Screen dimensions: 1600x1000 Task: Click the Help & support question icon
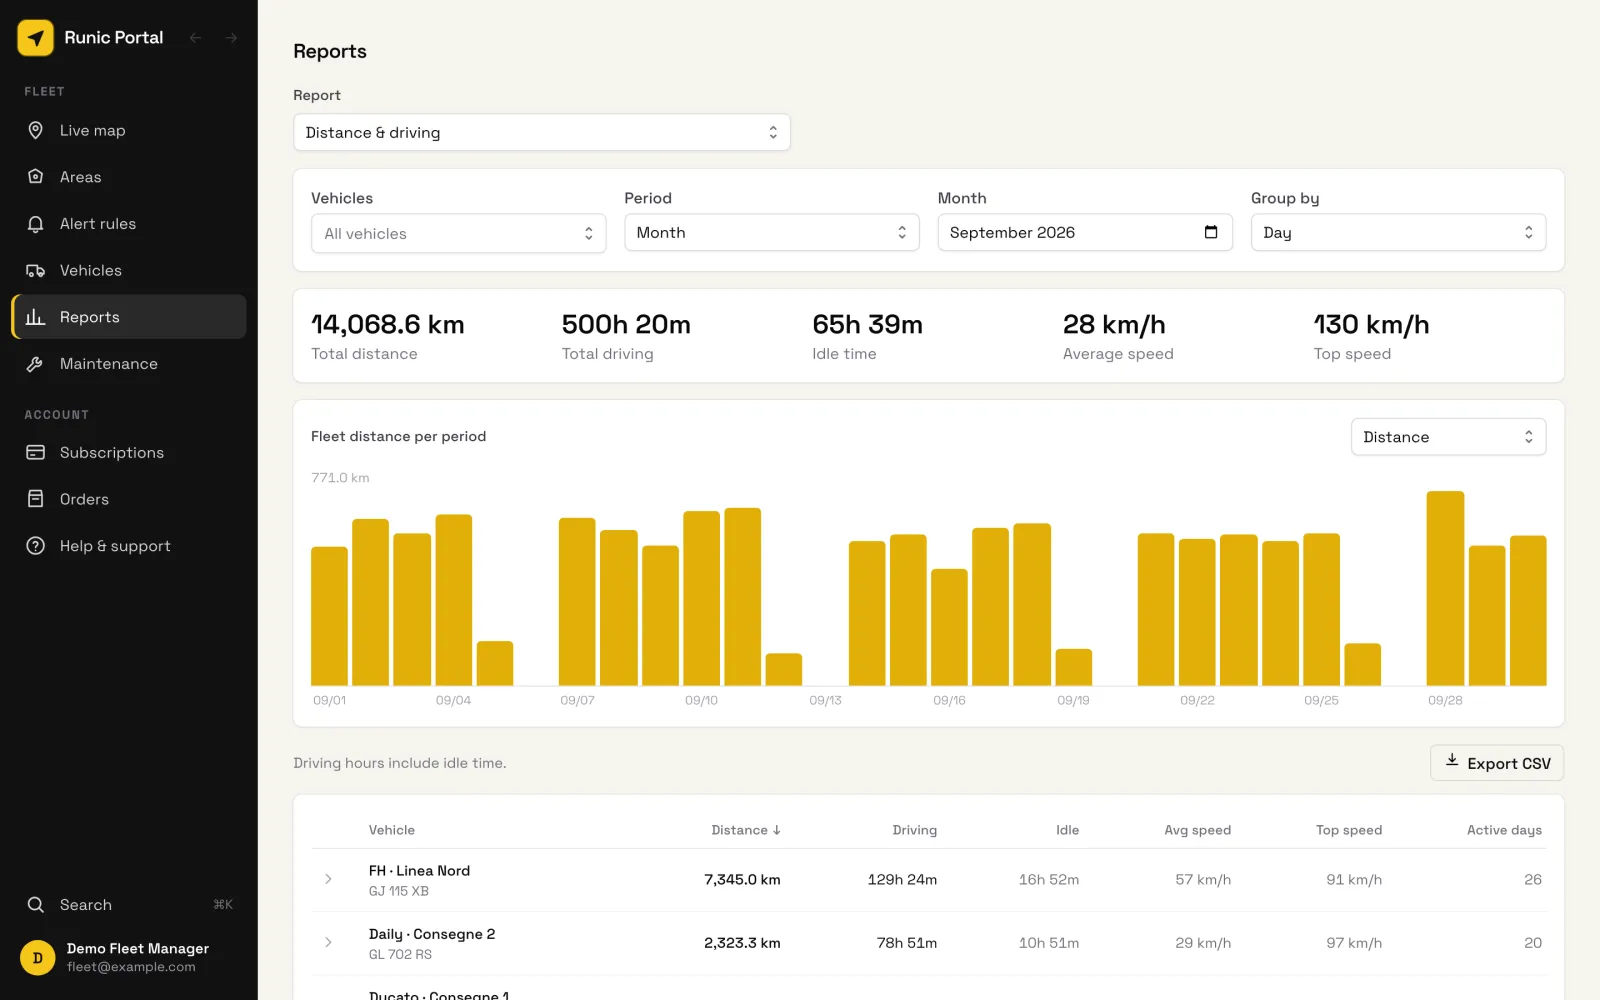pyautogui.click(x=36, y=546)
